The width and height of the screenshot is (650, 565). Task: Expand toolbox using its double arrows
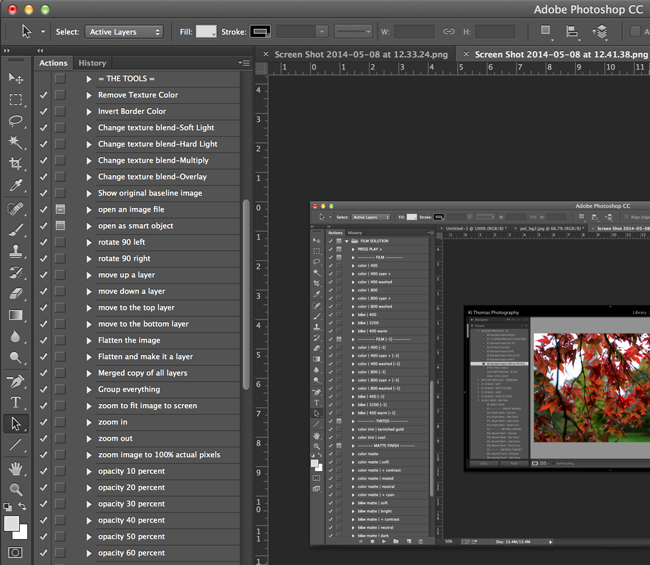[7, 51]
